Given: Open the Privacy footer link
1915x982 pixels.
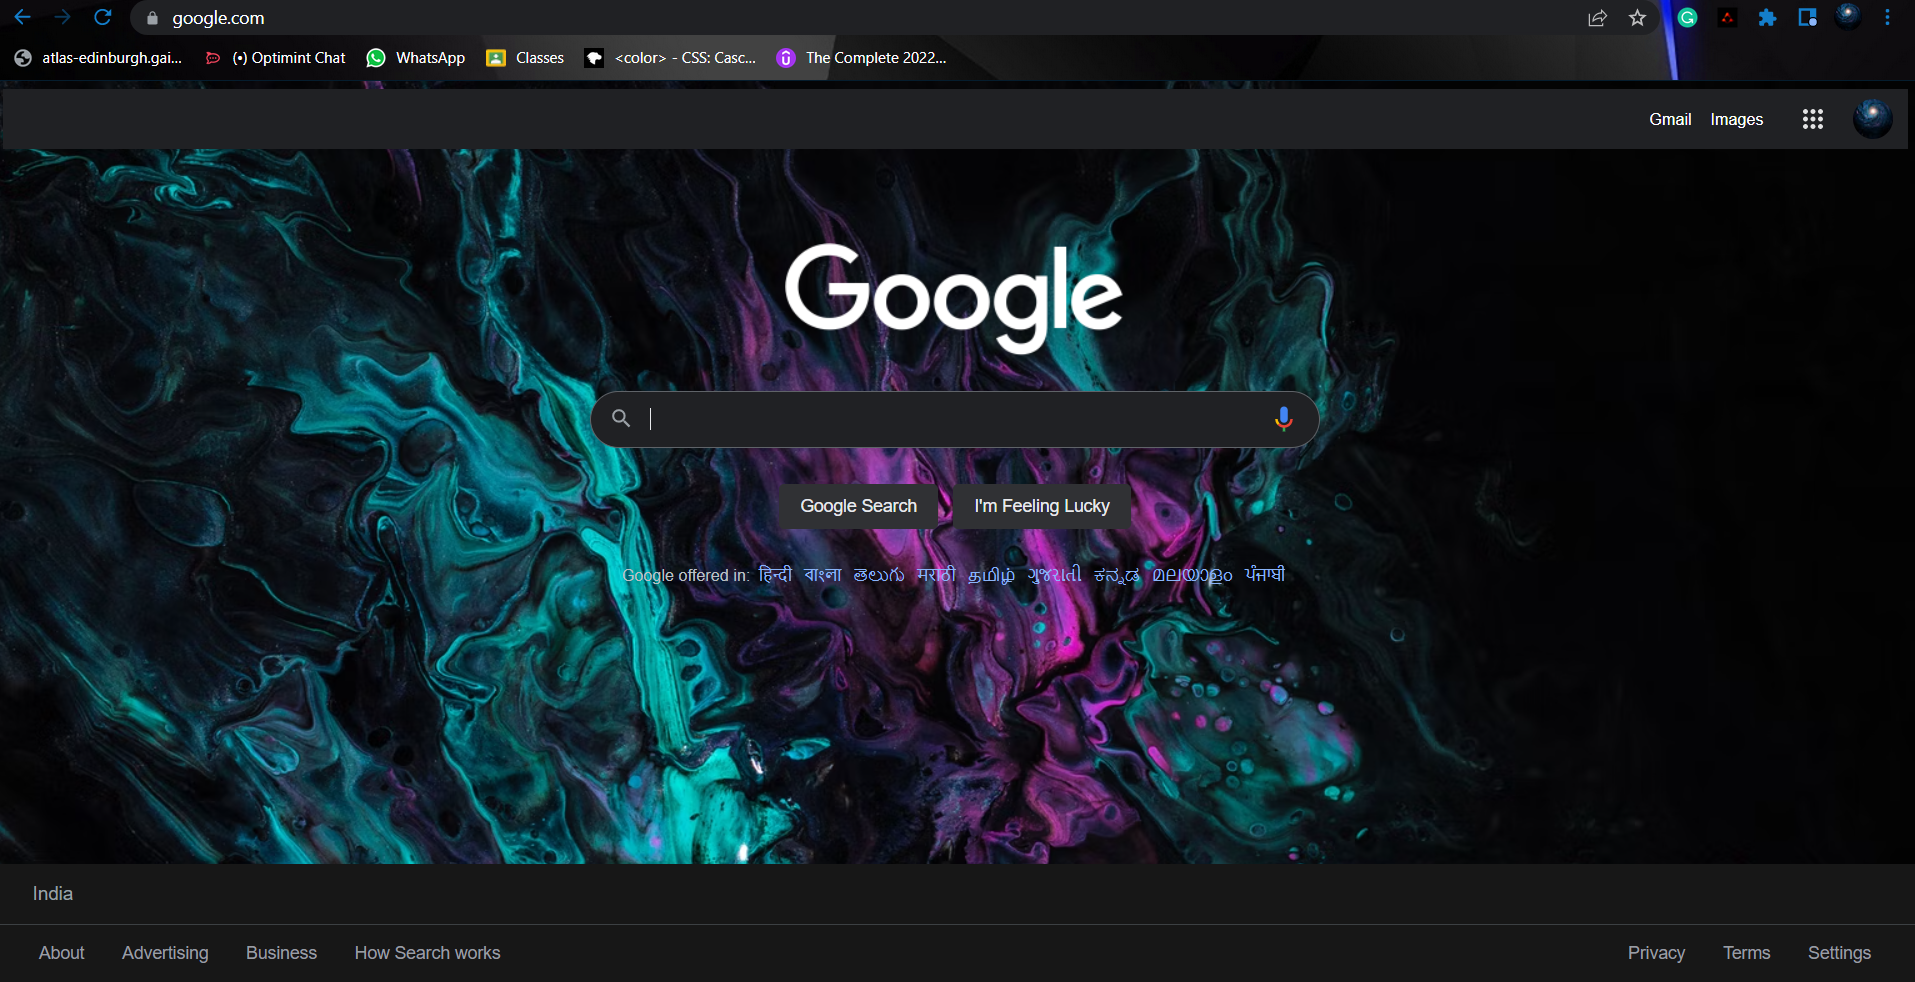Looking at the screenshot, I should (x=1656, y=953).
